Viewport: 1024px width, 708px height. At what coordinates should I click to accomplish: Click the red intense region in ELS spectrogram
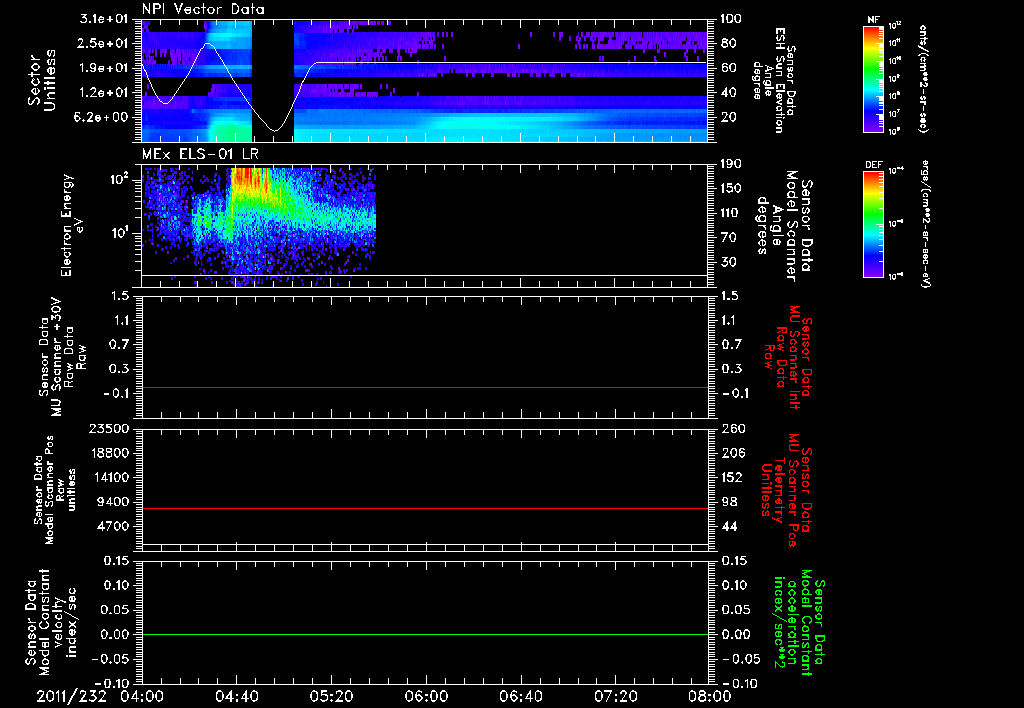[249, 178]
